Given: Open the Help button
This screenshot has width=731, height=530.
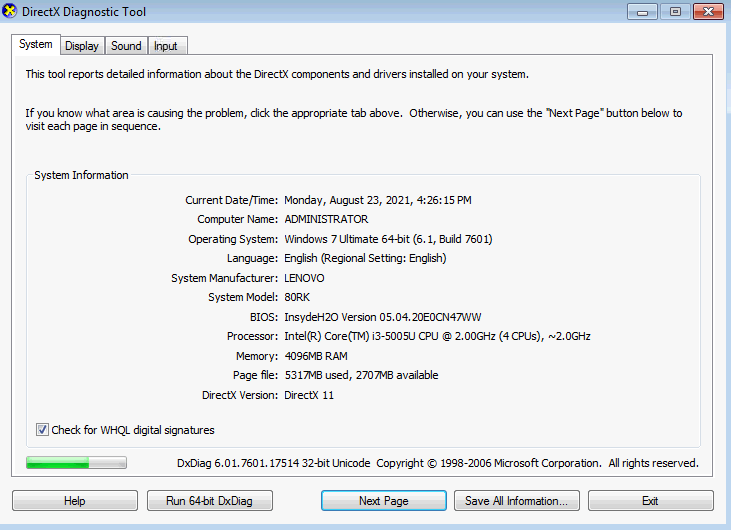Looking at the screenshot, I should click(x=75, y=501).
